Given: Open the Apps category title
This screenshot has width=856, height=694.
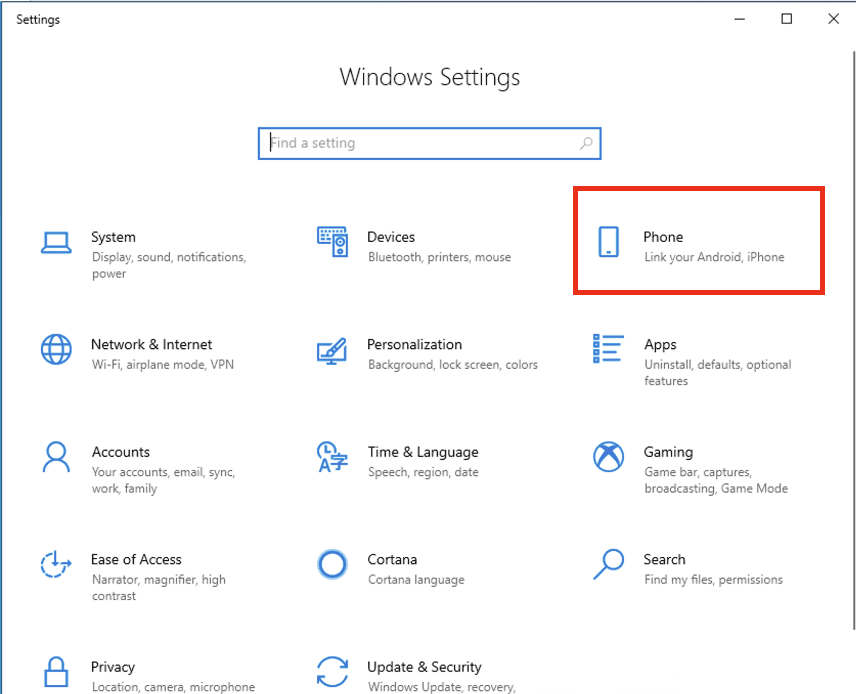Looking at the screenshot, I should pyautogui.click(x=660, y=345).
